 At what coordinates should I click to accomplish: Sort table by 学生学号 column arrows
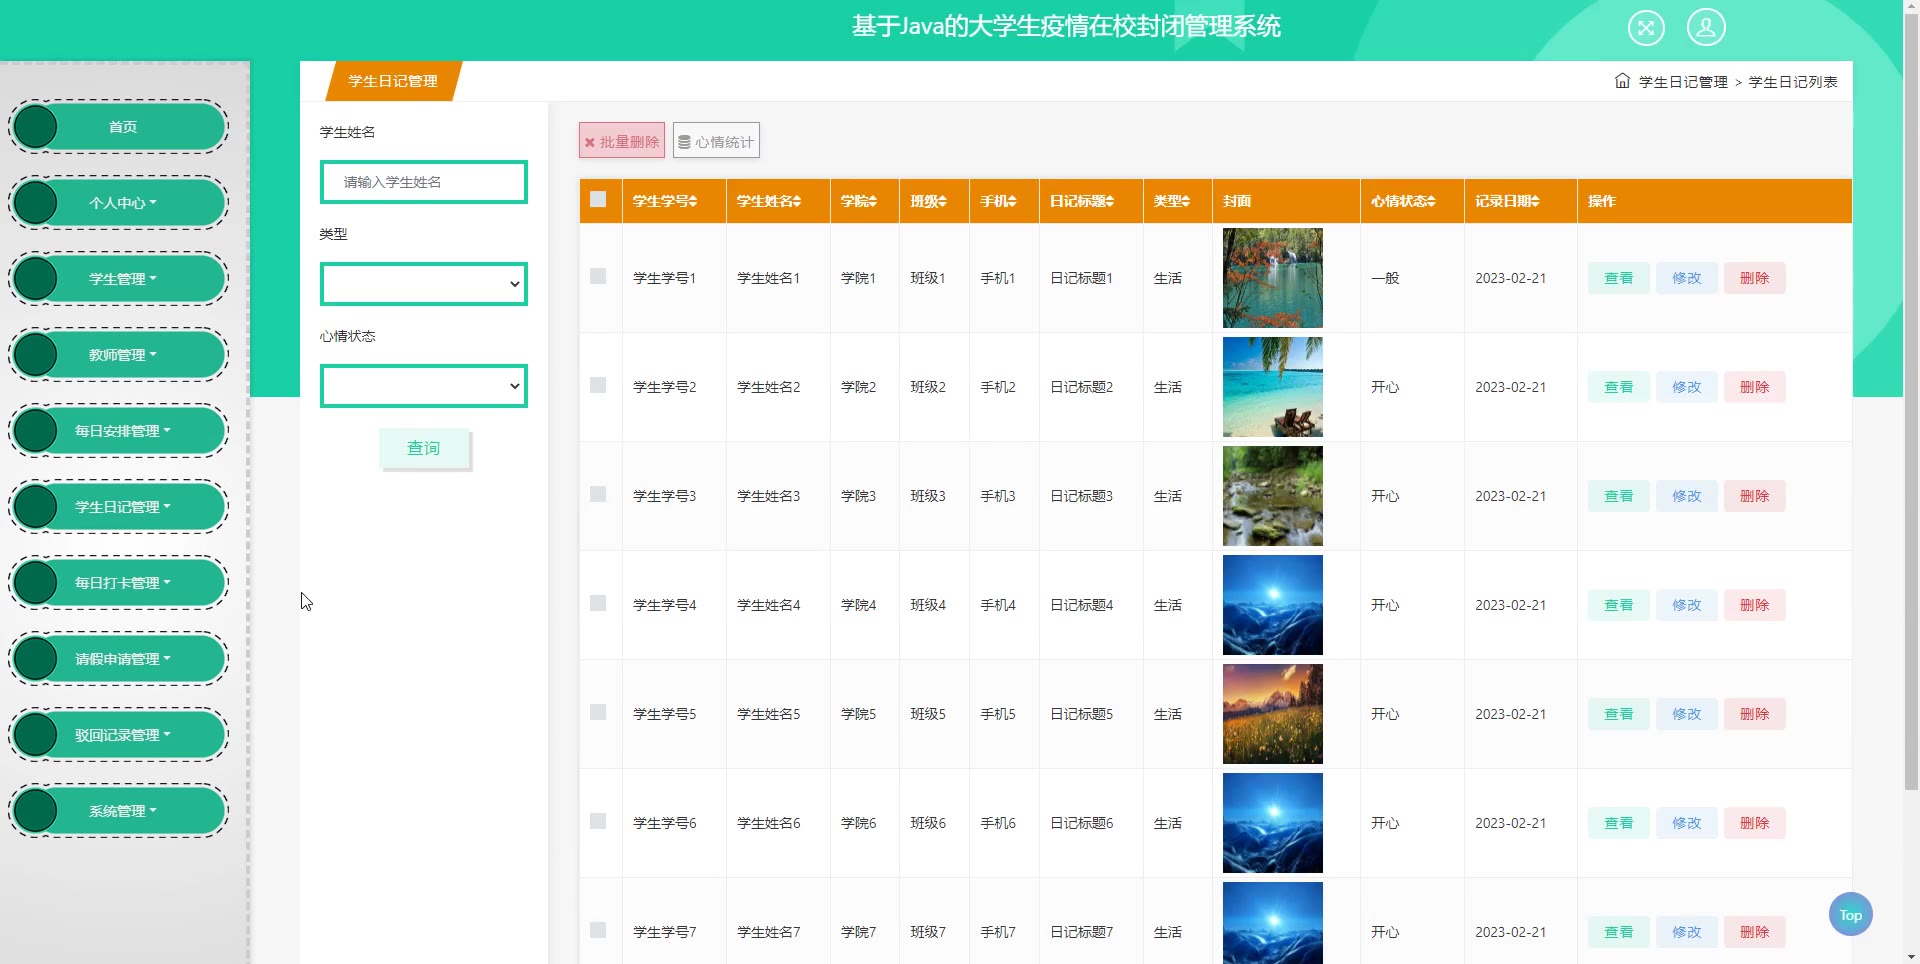click(692, 201)
